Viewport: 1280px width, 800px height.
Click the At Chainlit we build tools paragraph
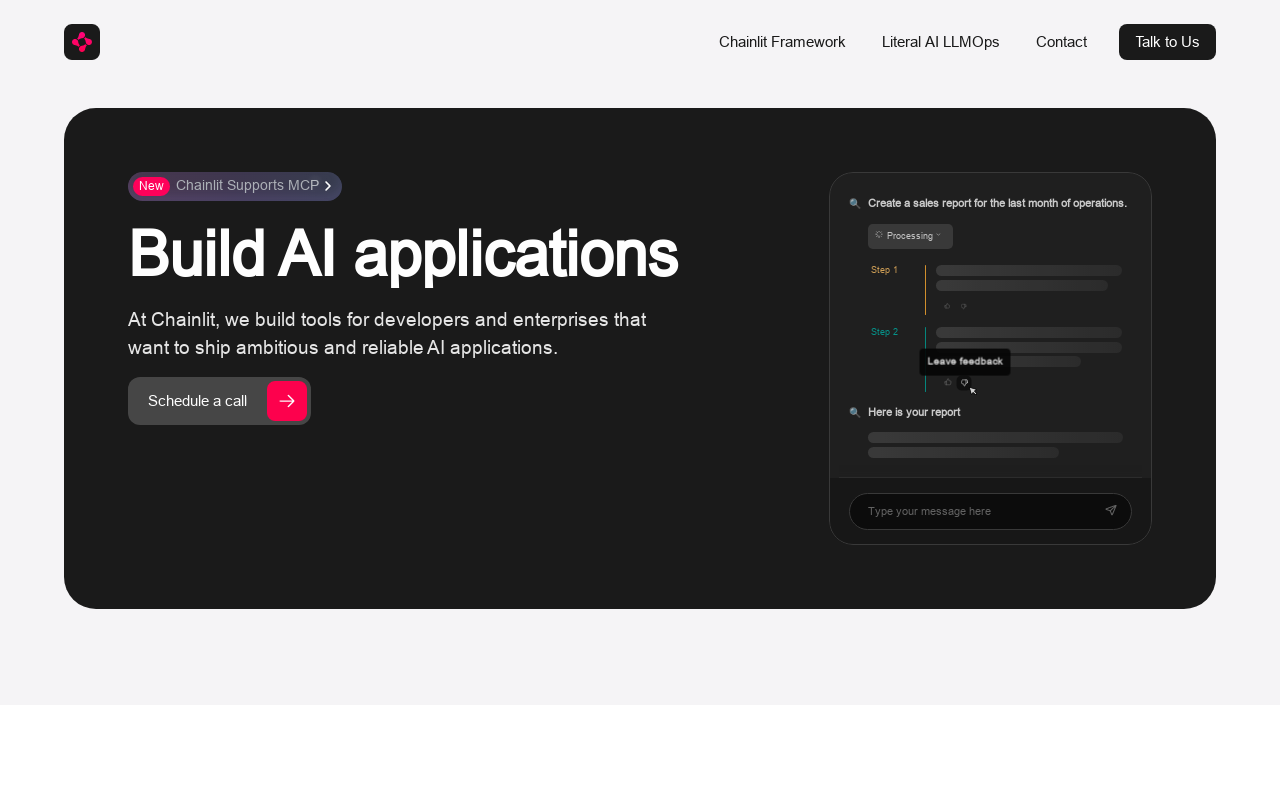(x=387, y=334)
